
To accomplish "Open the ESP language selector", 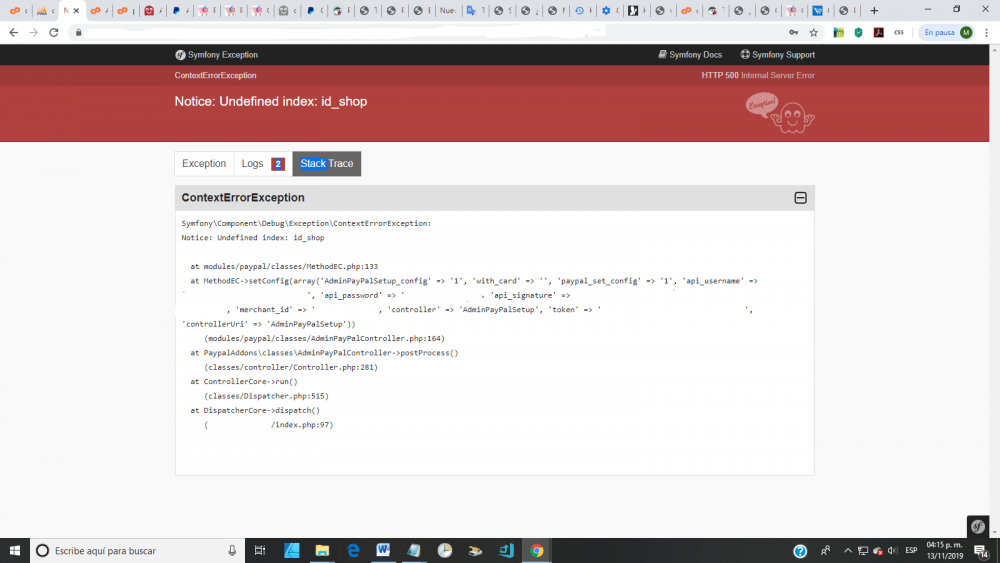I will (x=911, y=551).
